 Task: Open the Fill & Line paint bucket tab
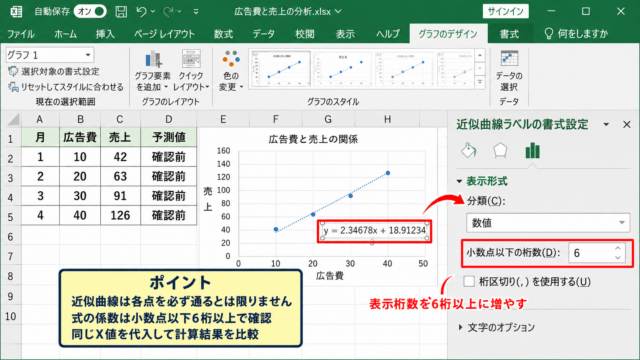[469, 151]
